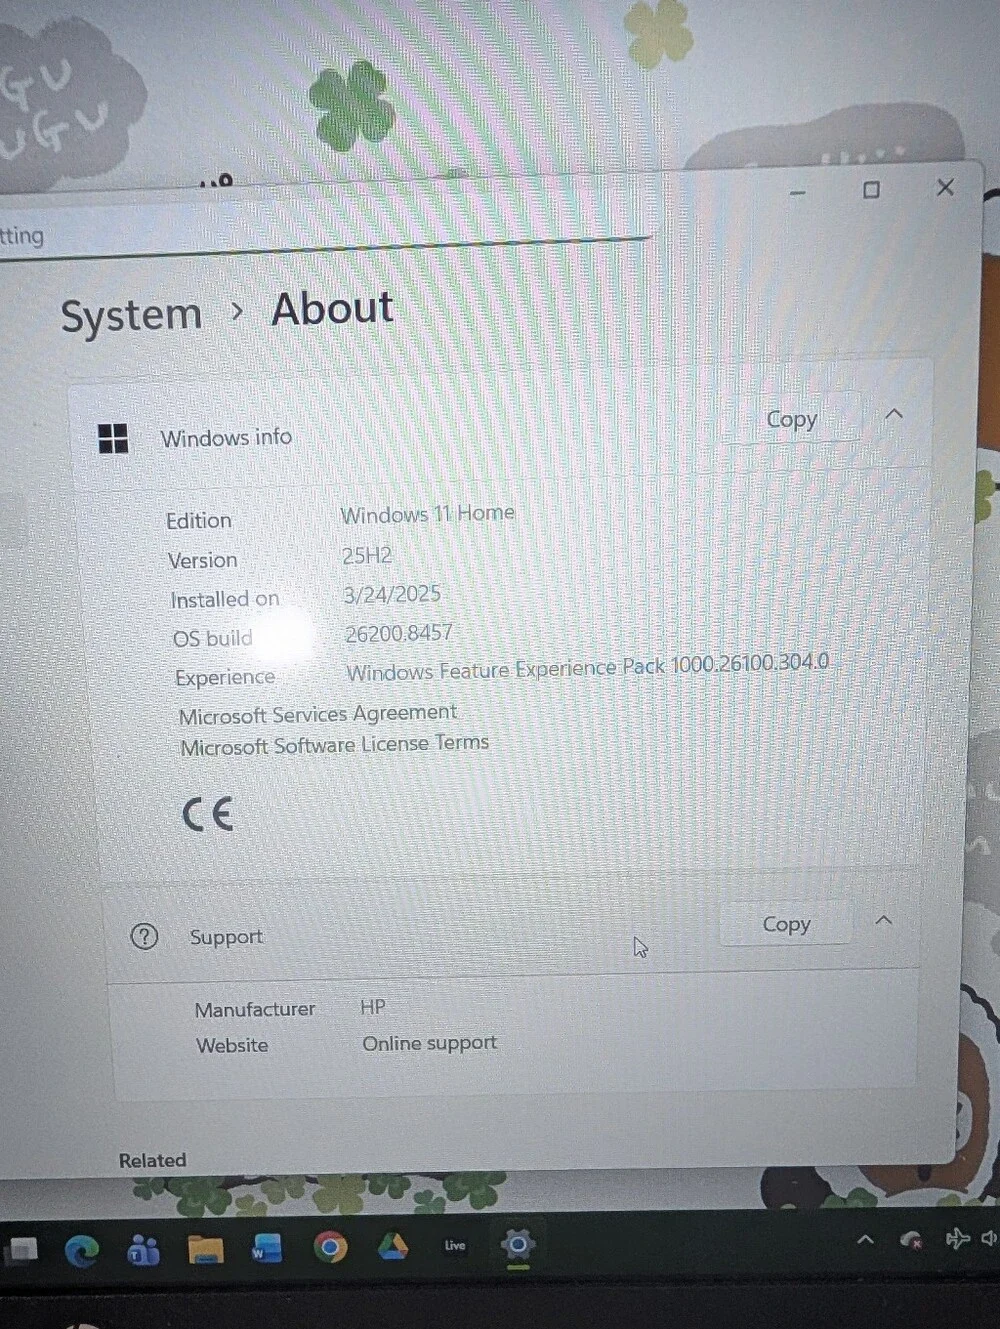
Task: Click the question mark Support icon
Action: (x=144, y=937)
